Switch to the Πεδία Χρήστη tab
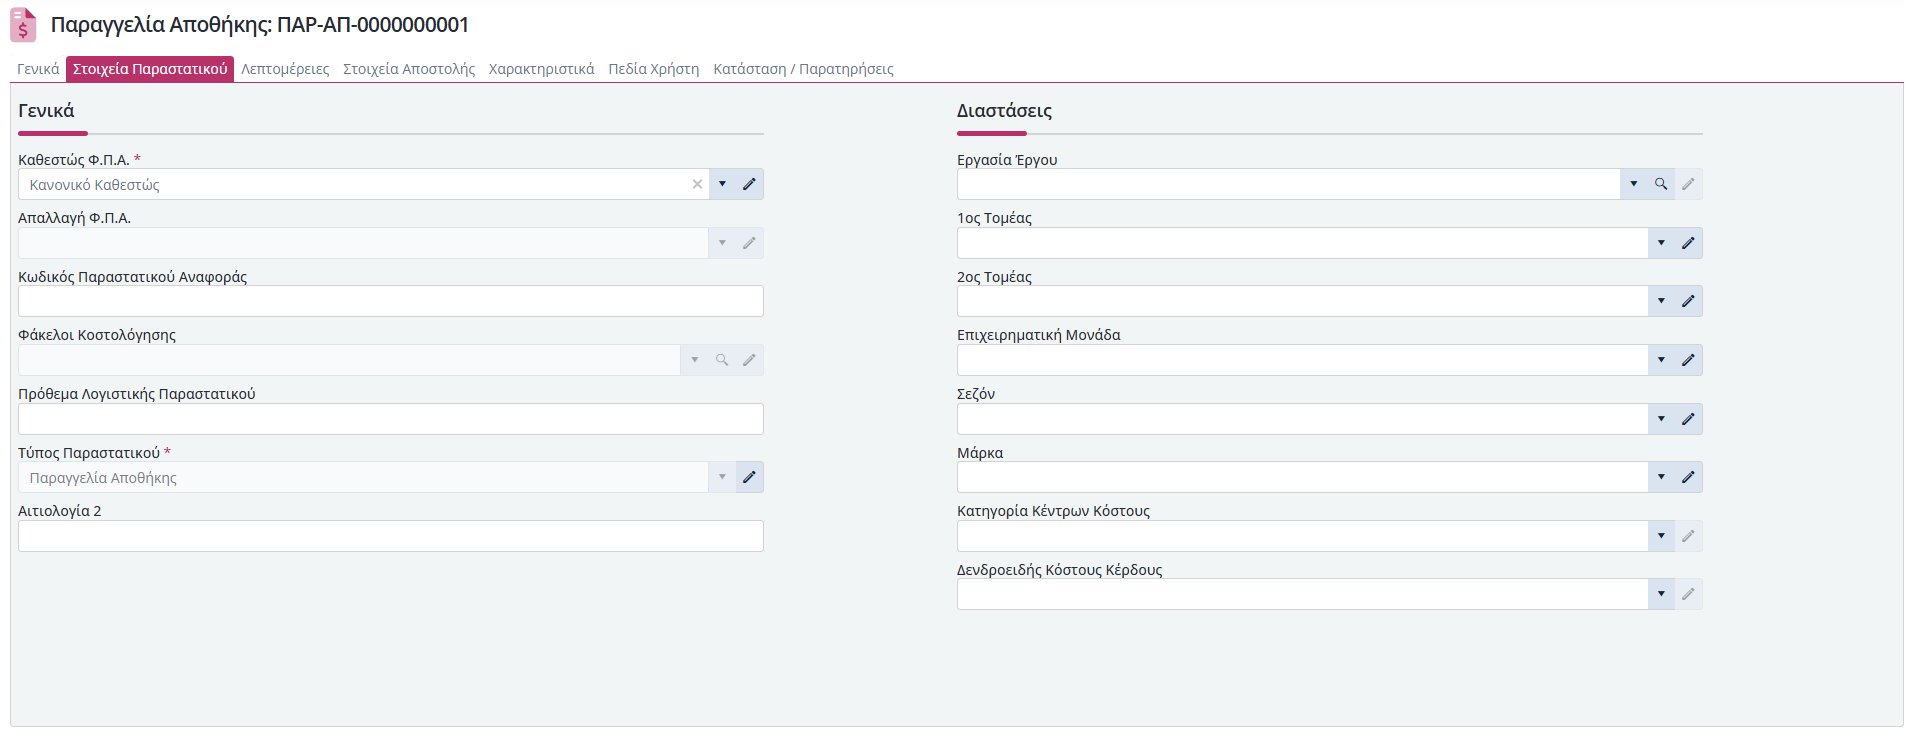This screenshot has height=733, width=1905. pos(654,69)
